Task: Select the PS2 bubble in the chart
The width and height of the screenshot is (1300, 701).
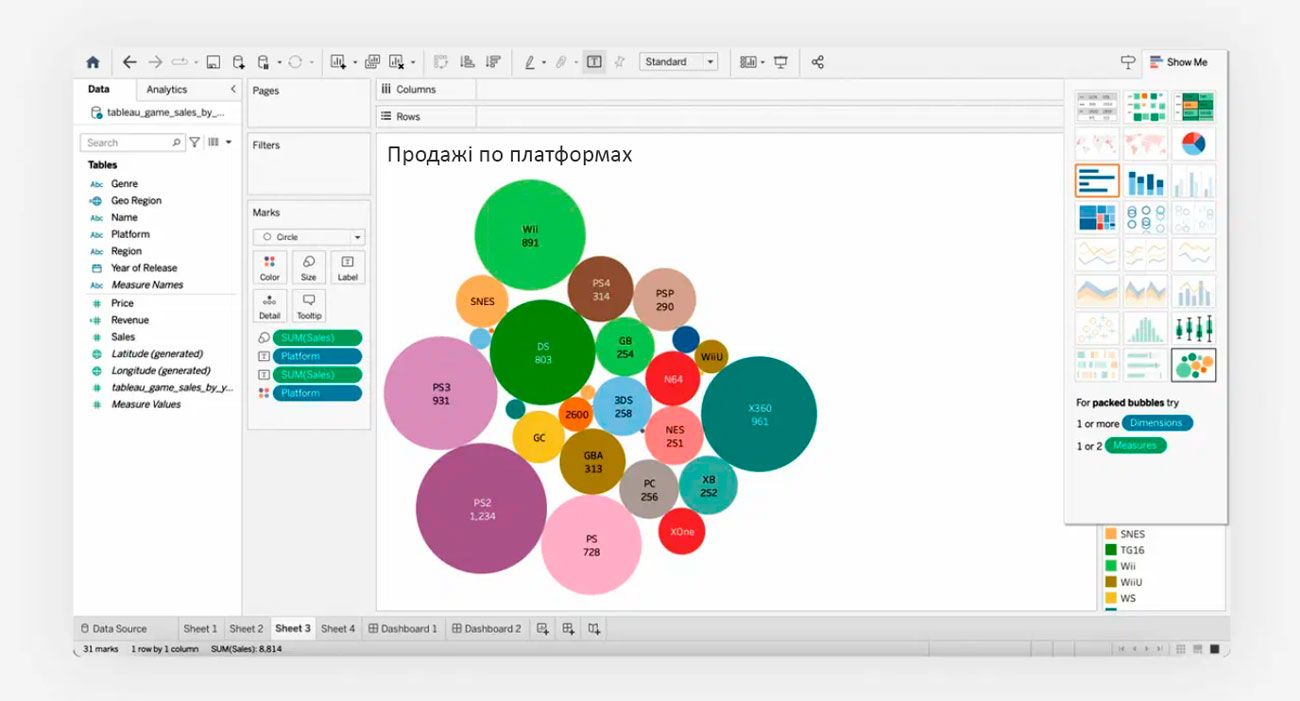Action: pos(481,508)
